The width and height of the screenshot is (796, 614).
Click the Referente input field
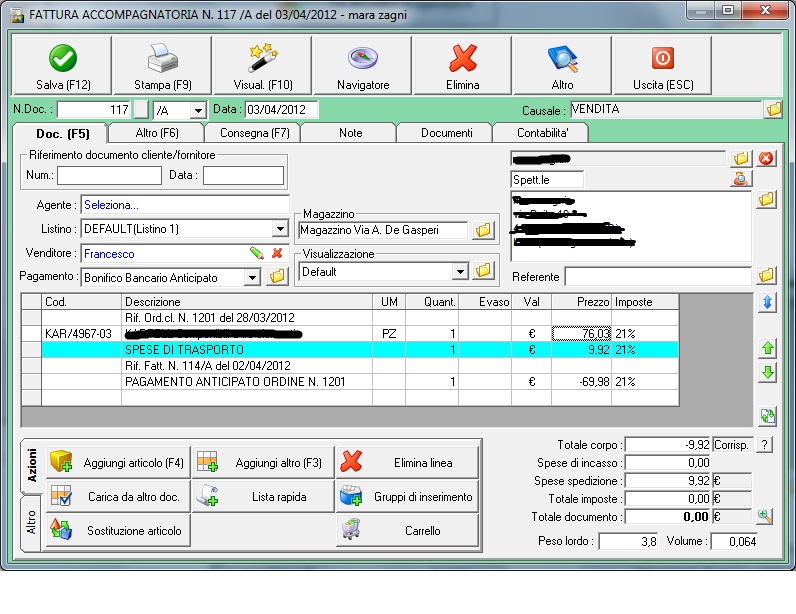tap(658, 277)
